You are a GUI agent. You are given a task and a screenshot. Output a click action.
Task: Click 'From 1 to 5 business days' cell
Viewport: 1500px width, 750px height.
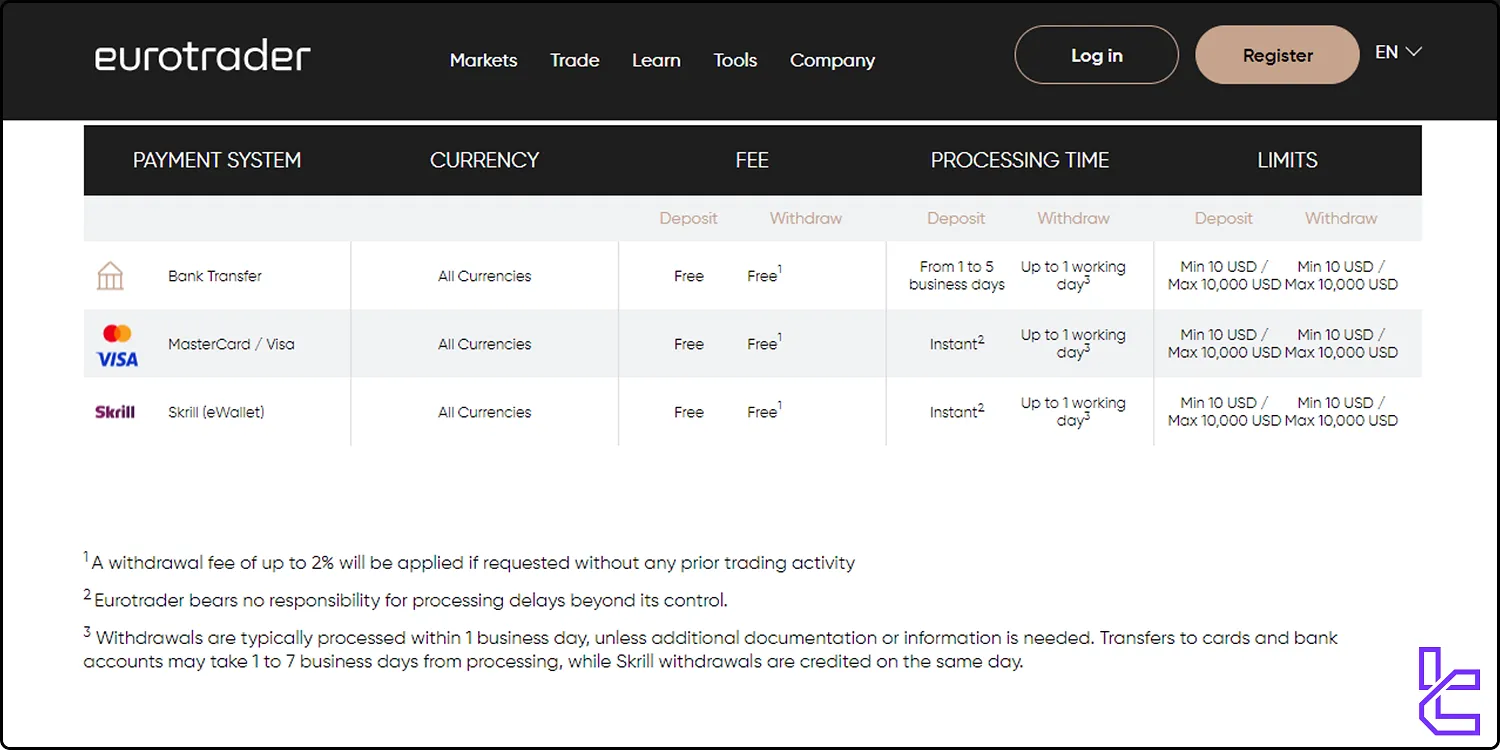coord(957,276)
